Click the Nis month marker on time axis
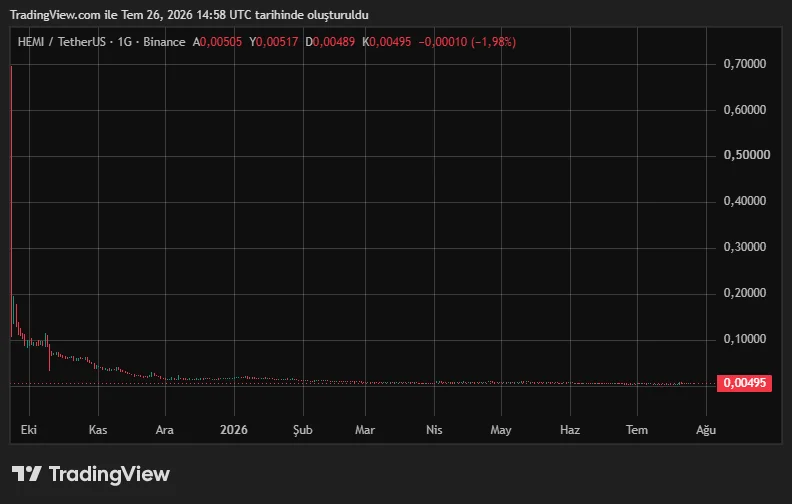Viewport: 792px width, 504px height. (434, 430)
